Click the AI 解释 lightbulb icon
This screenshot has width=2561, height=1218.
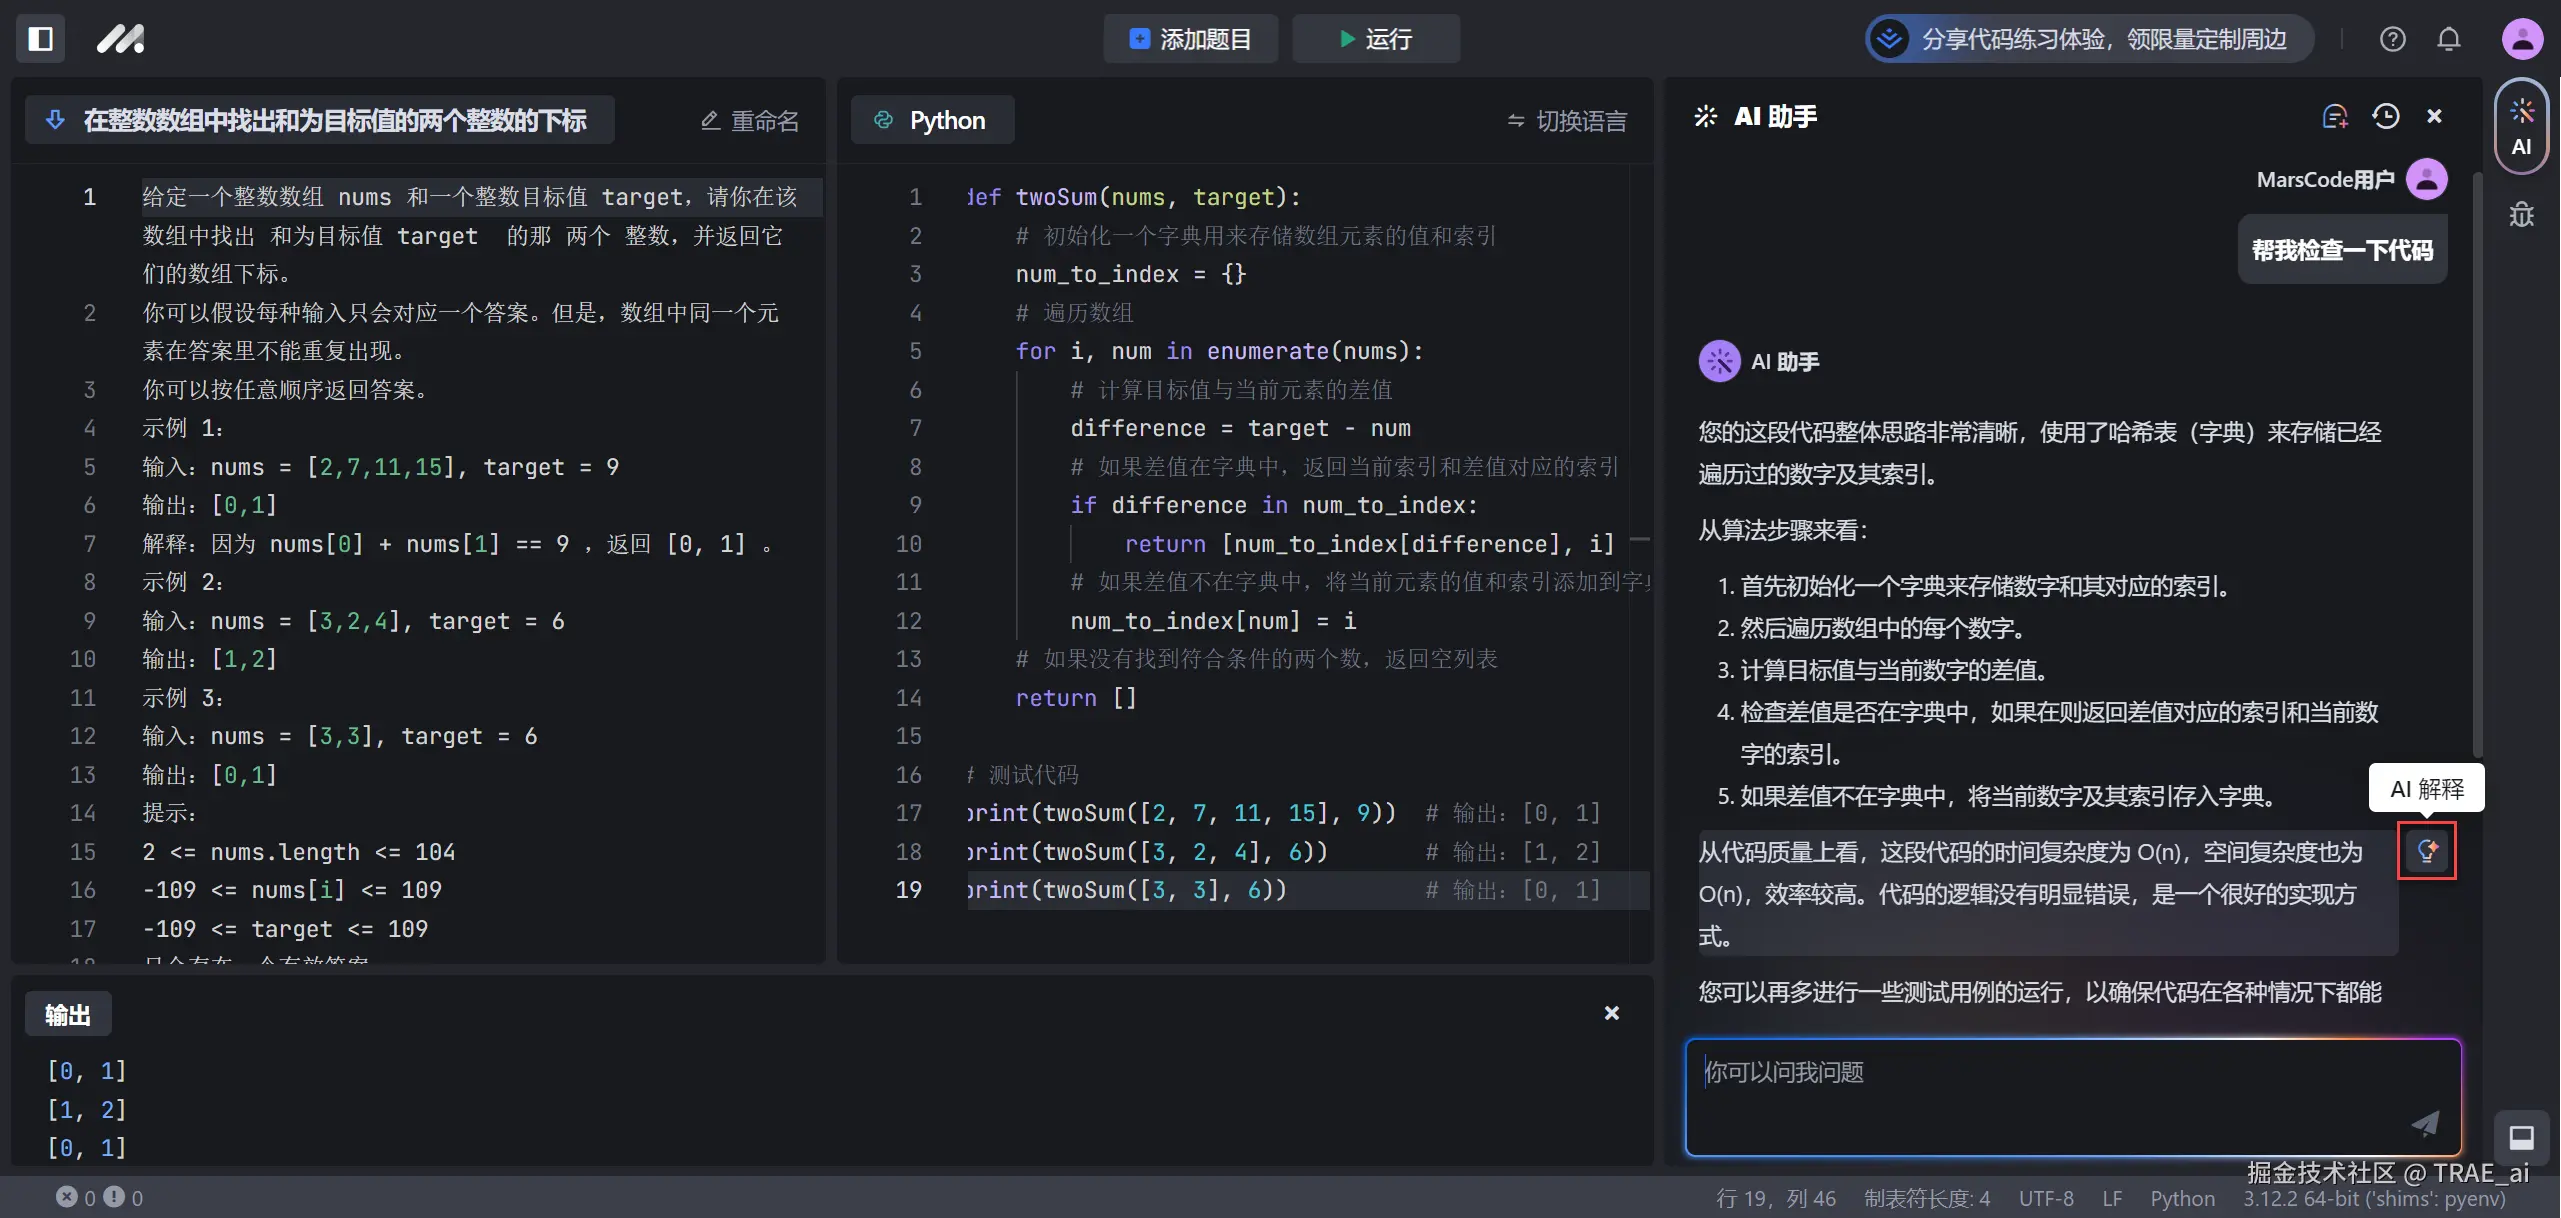(2426, 851)
